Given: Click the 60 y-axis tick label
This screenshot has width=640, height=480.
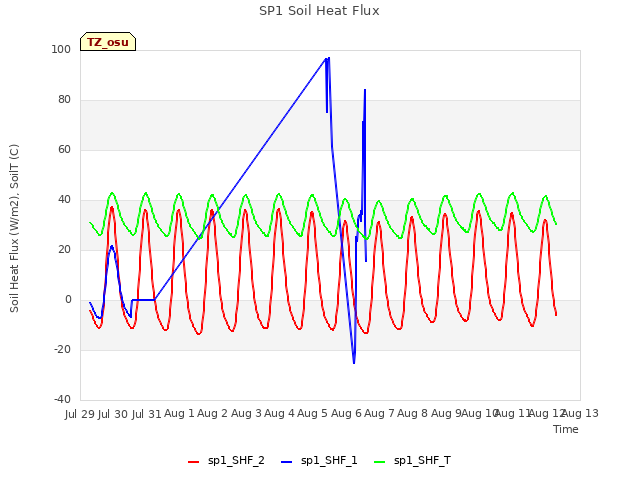Looking at the screenshot, I should coord(64,150).
